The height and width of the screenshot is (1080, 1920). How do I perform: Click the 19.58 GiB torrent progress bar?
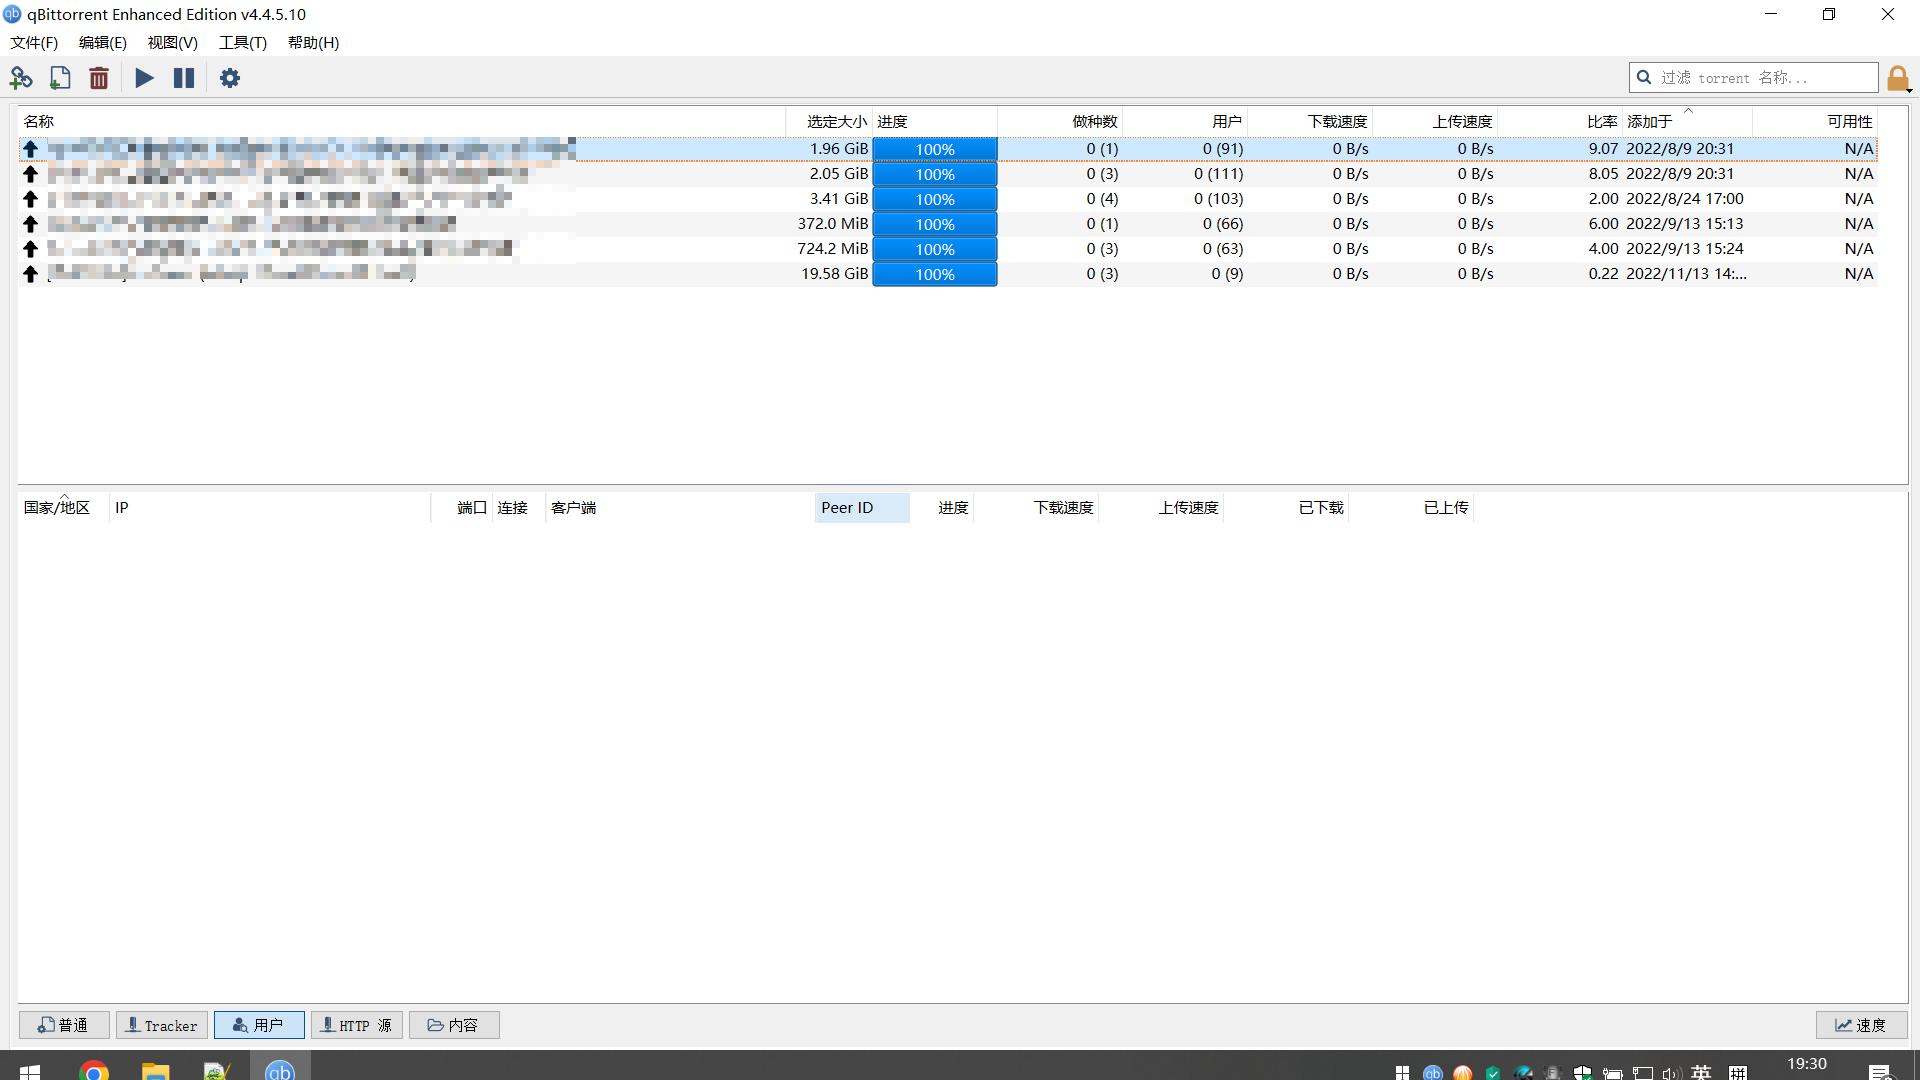click(x=934, y=274)
